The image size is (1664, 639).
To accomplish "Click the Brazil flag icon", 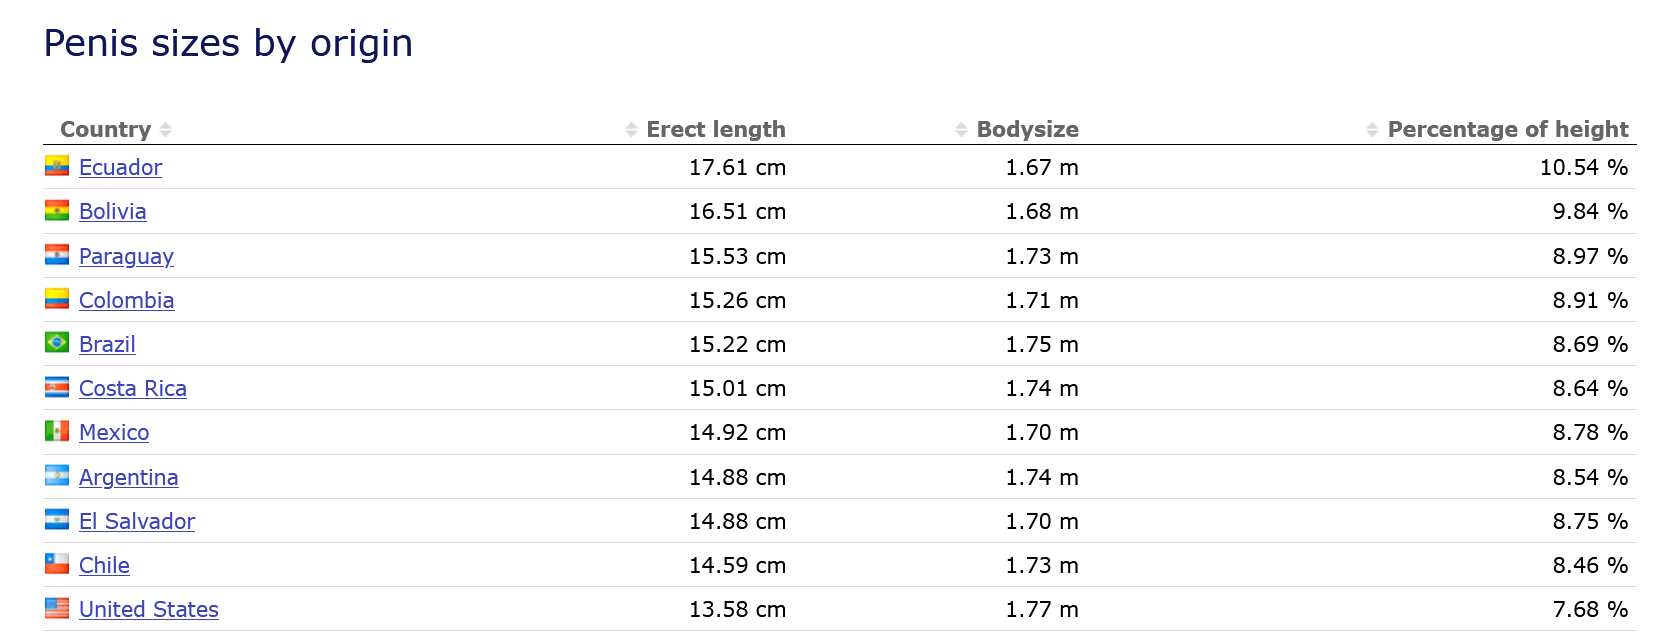I will pos(57,343).
